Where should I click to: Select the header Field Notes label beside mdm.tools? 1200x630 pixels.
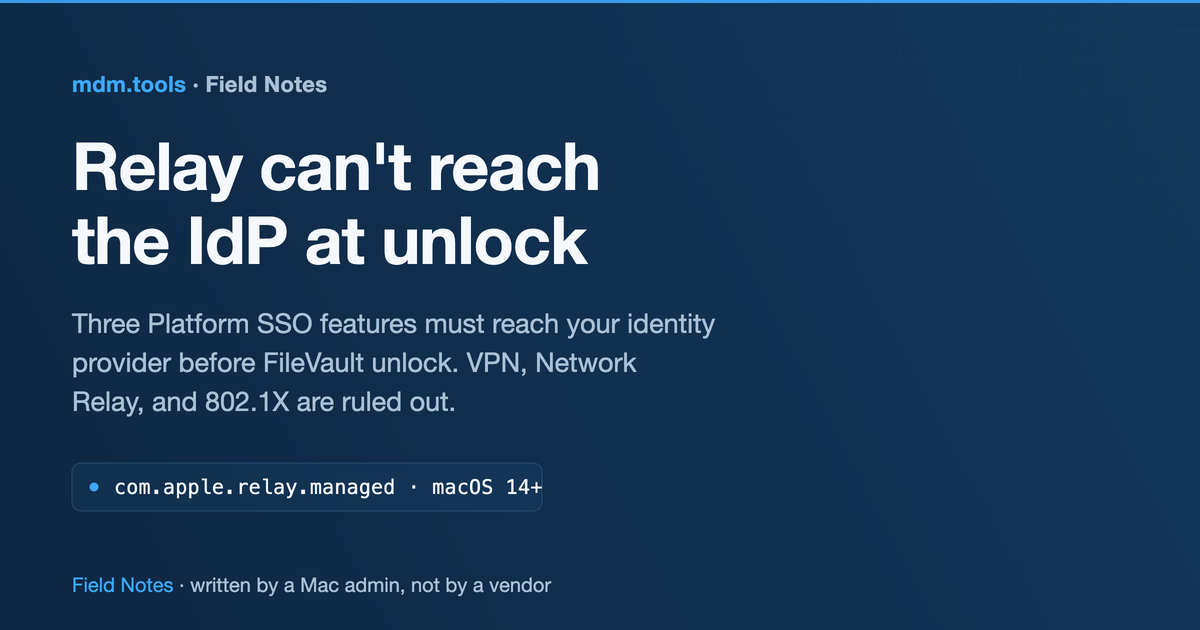pos(266,85)
